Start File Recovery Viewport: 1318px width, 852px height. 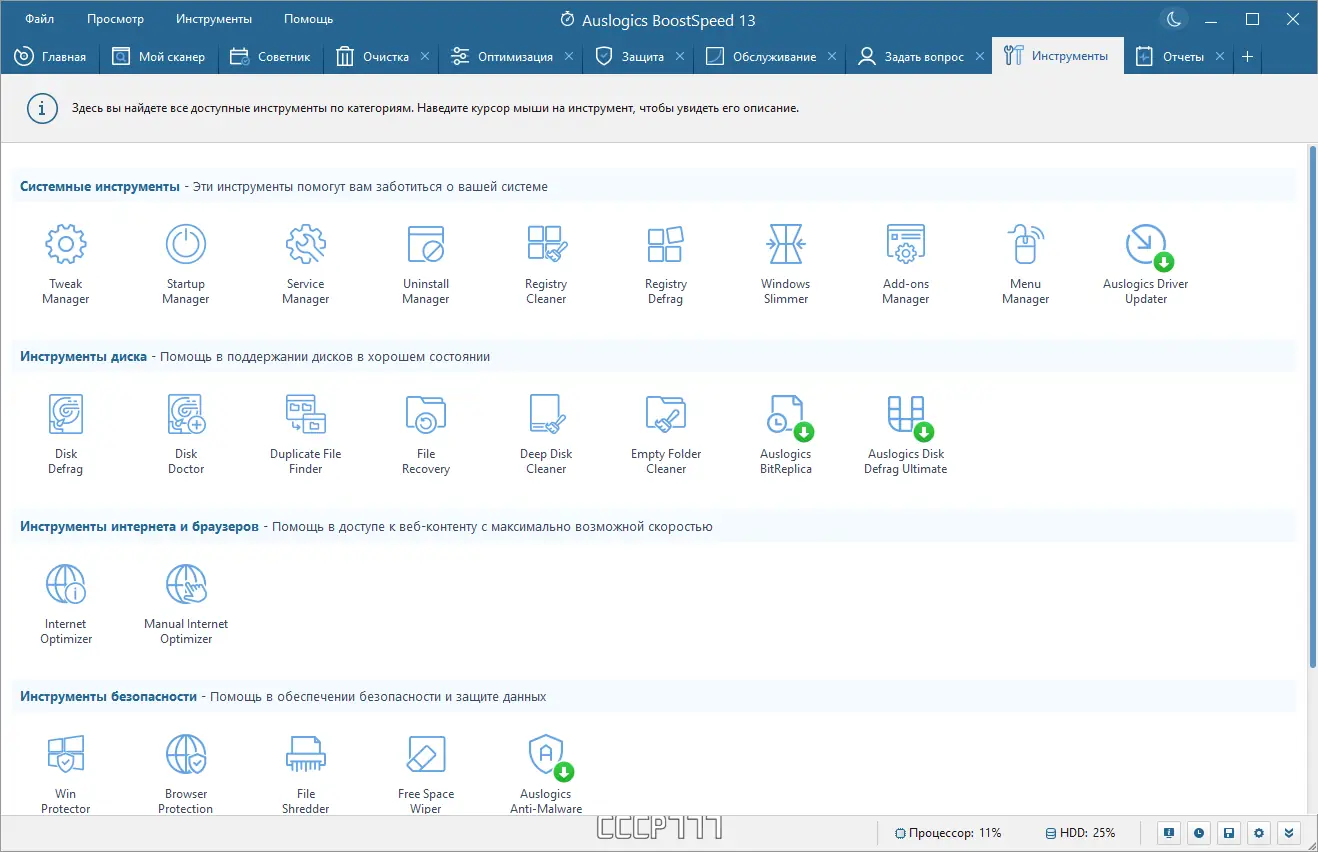426,435
